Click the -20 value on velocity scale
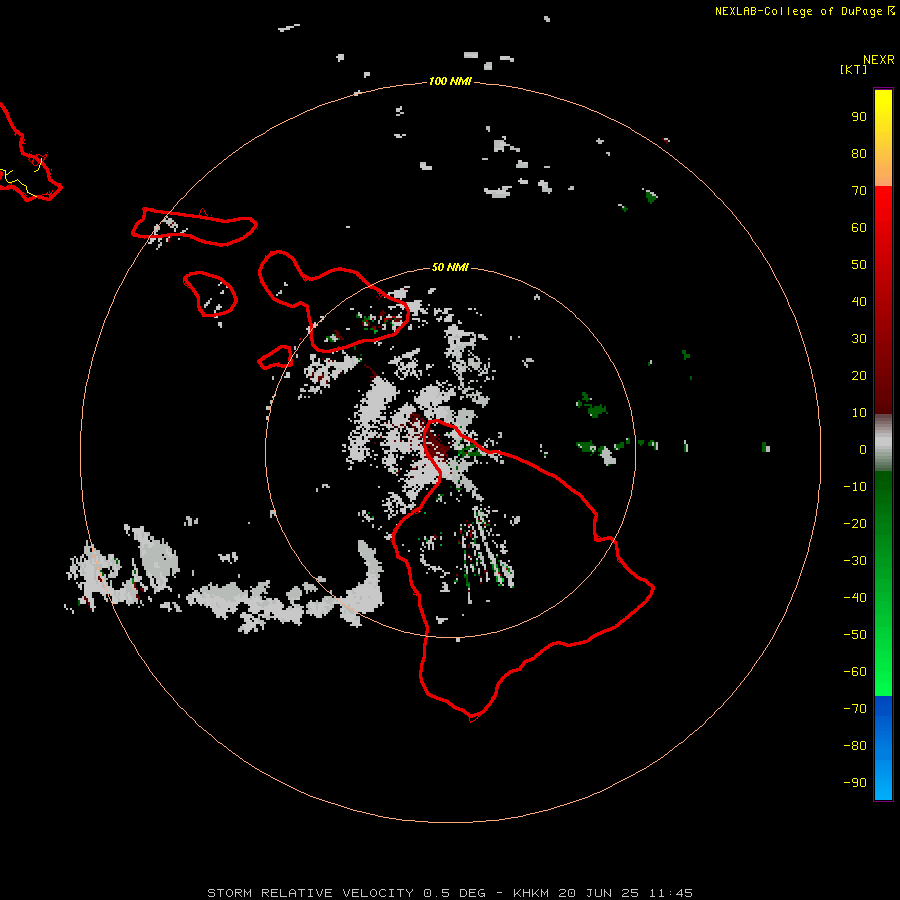The width and height of the screenshot is (900, 900). click(855, 524)
